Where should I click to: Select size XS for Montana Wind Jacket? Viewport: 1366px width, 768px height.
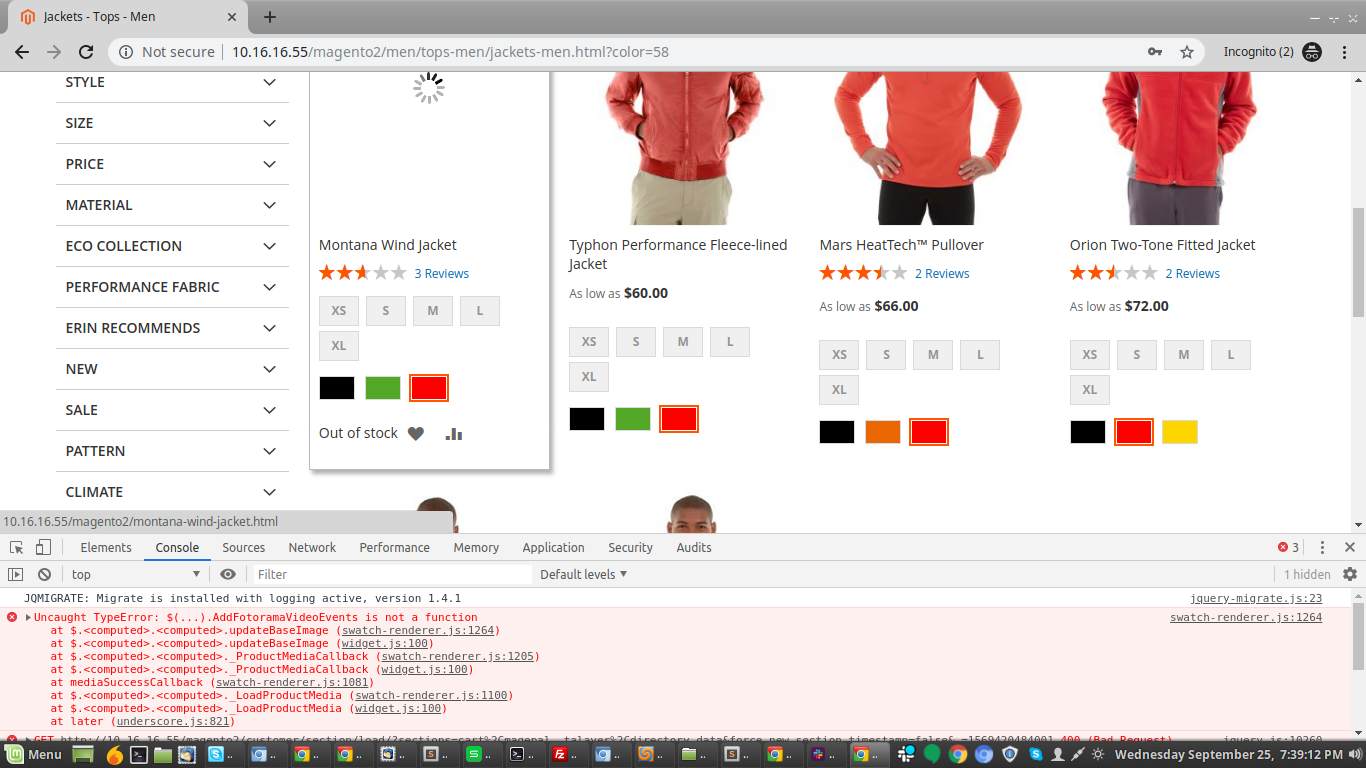(x=339, y=311)
